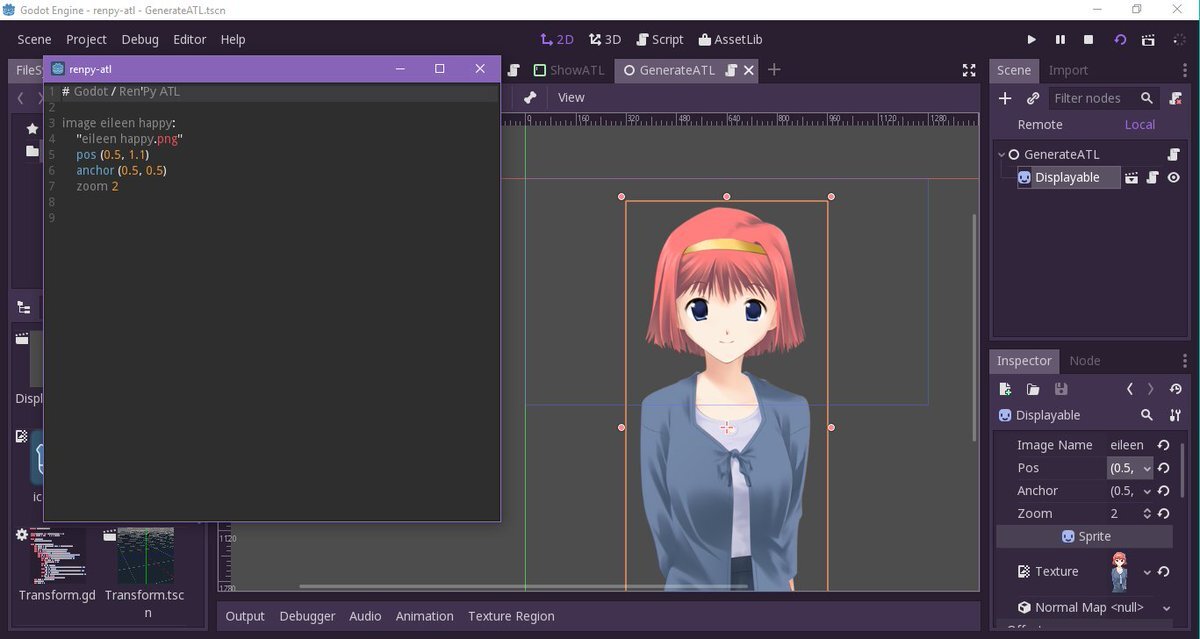
Task: Go to next object in Inspector history
Action: (x=1151, y=389)
